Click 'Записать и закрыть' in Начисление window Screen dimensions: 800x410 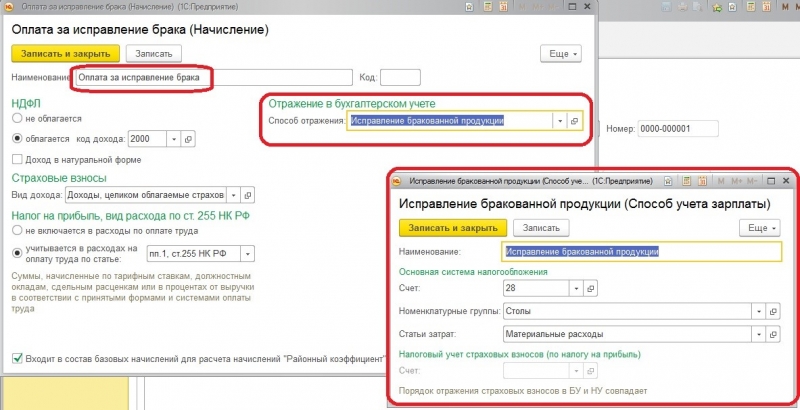point(66,53)
